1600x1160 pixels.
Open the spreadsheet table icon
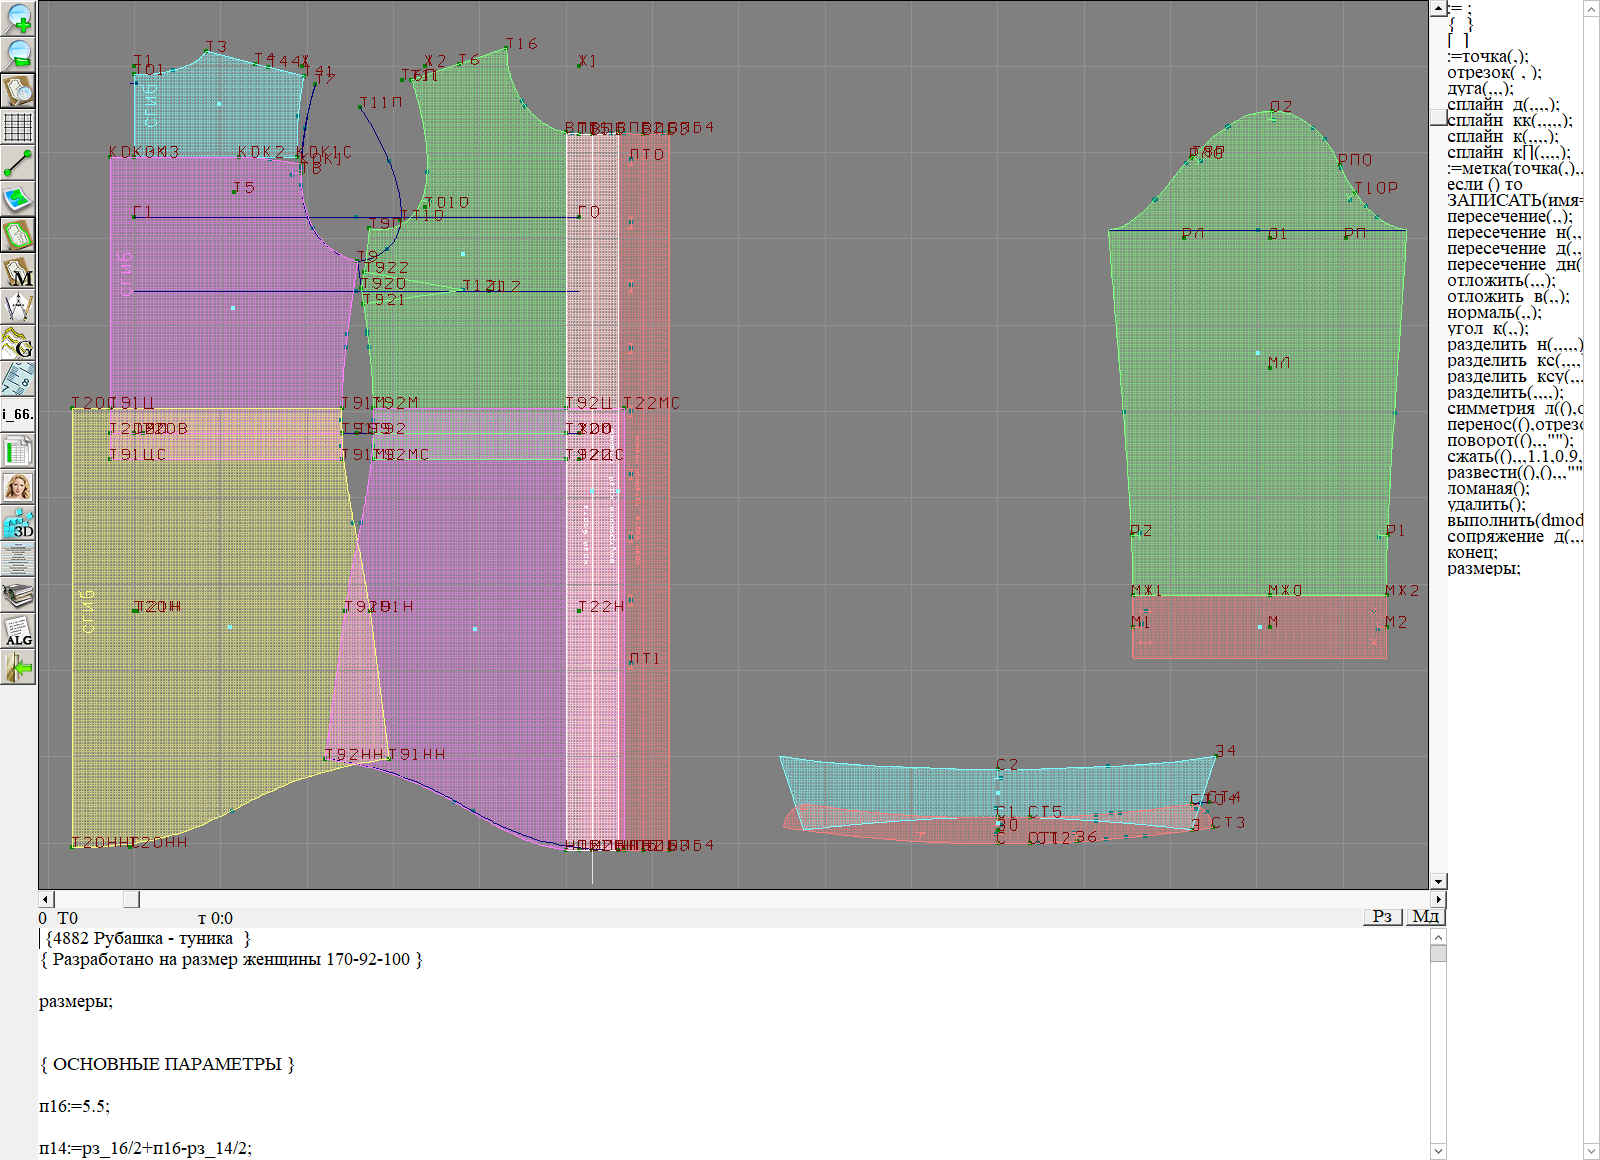coord(18,451)
